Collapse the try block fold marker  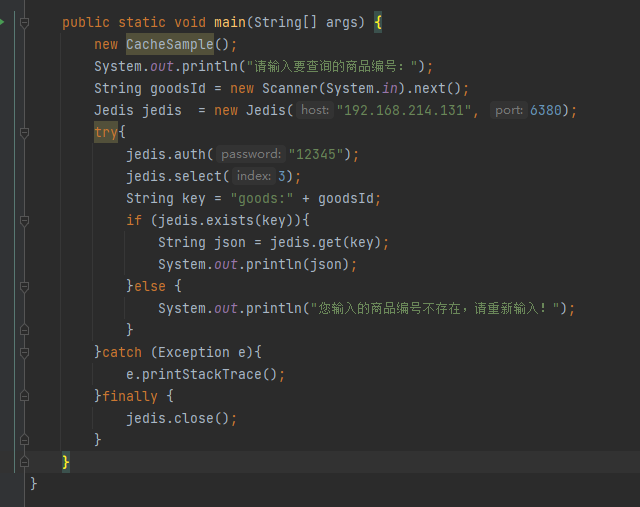click(x=24, y=132)
